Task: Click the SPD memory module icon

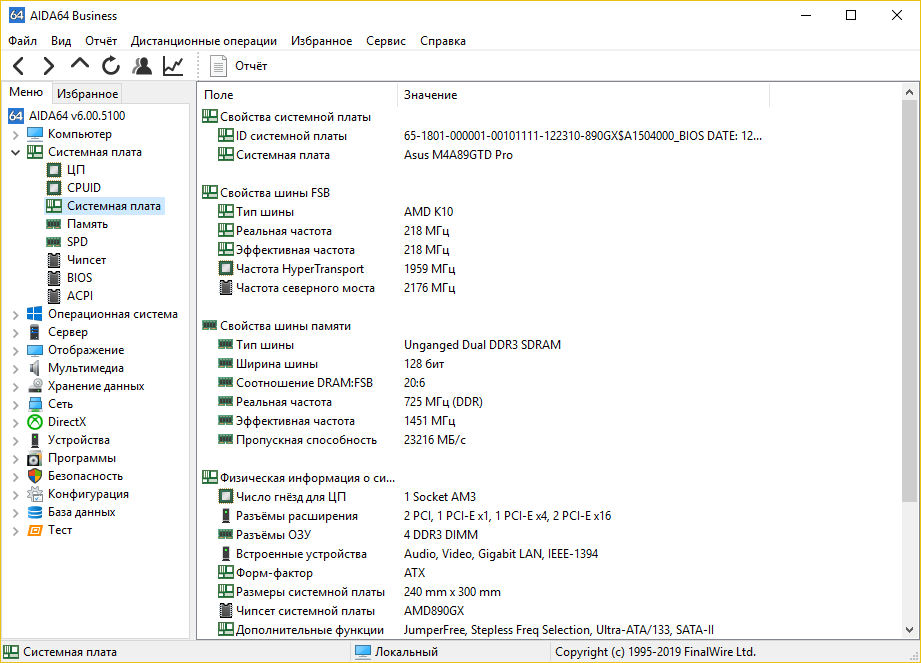Action: pyautogui.click(x=53, y=242)
